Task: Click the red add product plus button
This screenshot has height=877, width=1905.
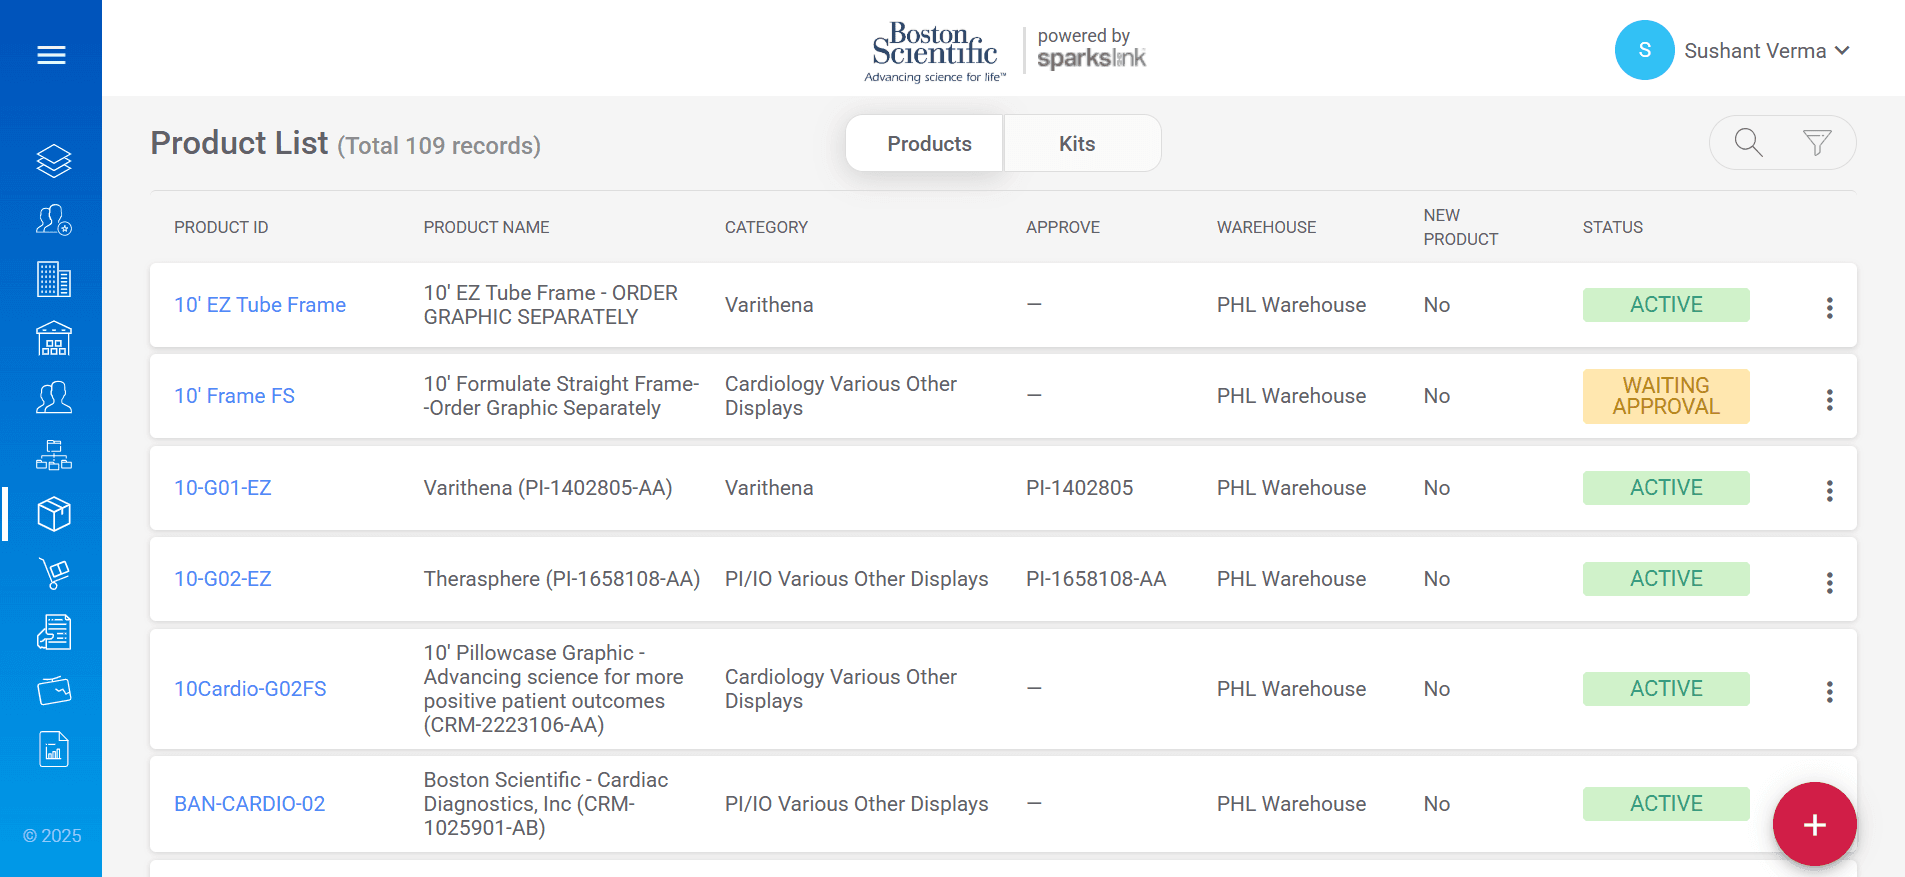Action: tap(1814, 824)
